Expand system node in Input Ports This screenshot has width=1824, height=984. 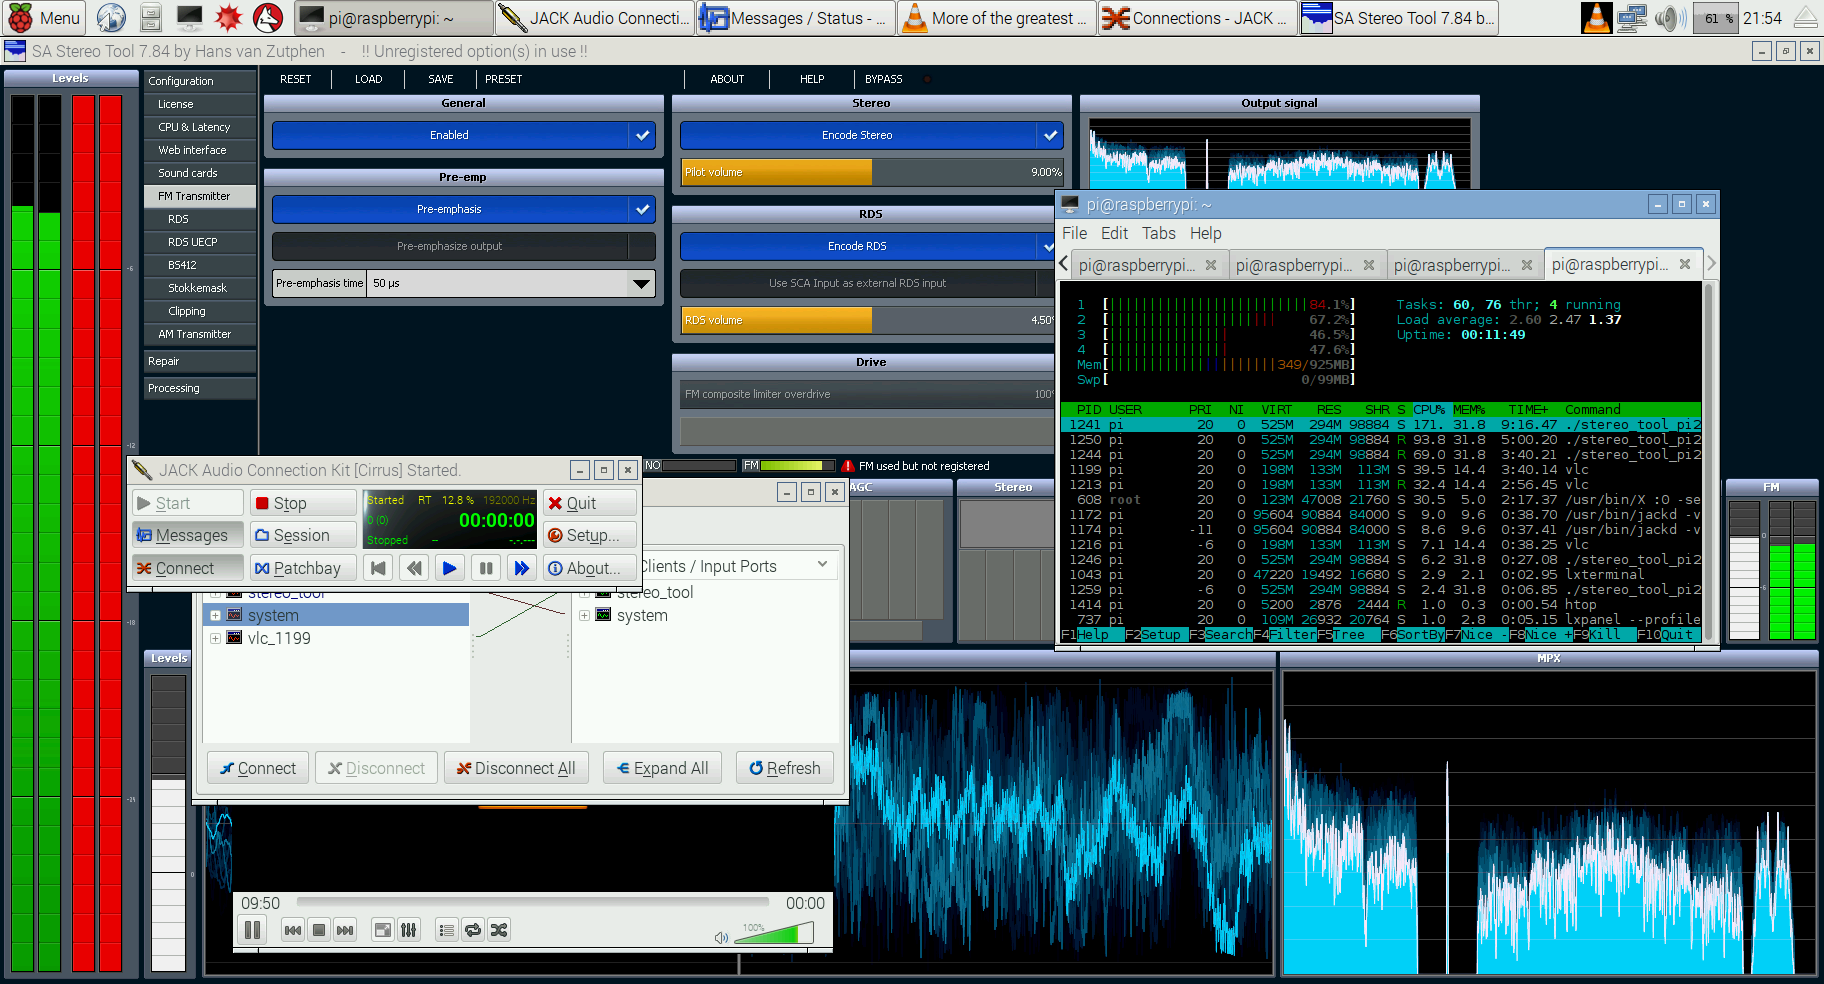tap(584, 616)
